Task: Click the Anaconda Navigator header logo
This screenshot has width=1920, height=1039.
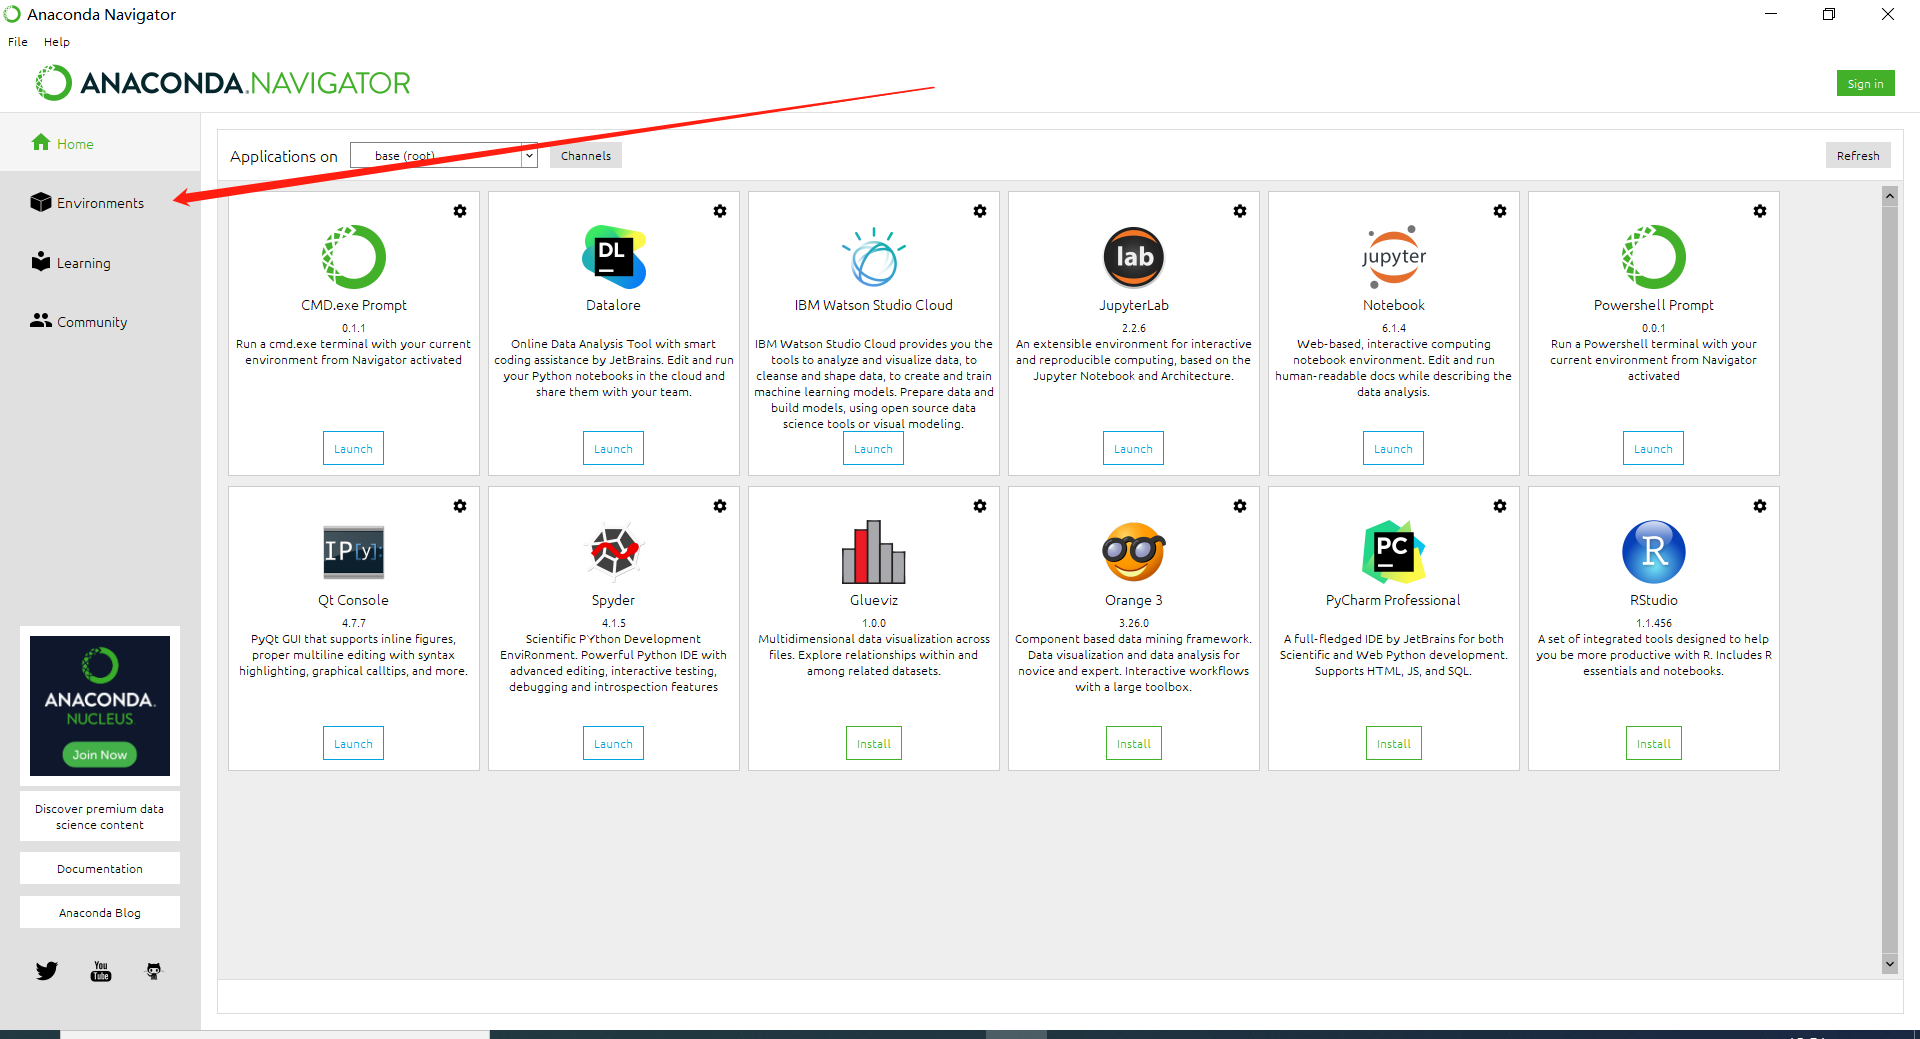Action: (x=223, y=83)
